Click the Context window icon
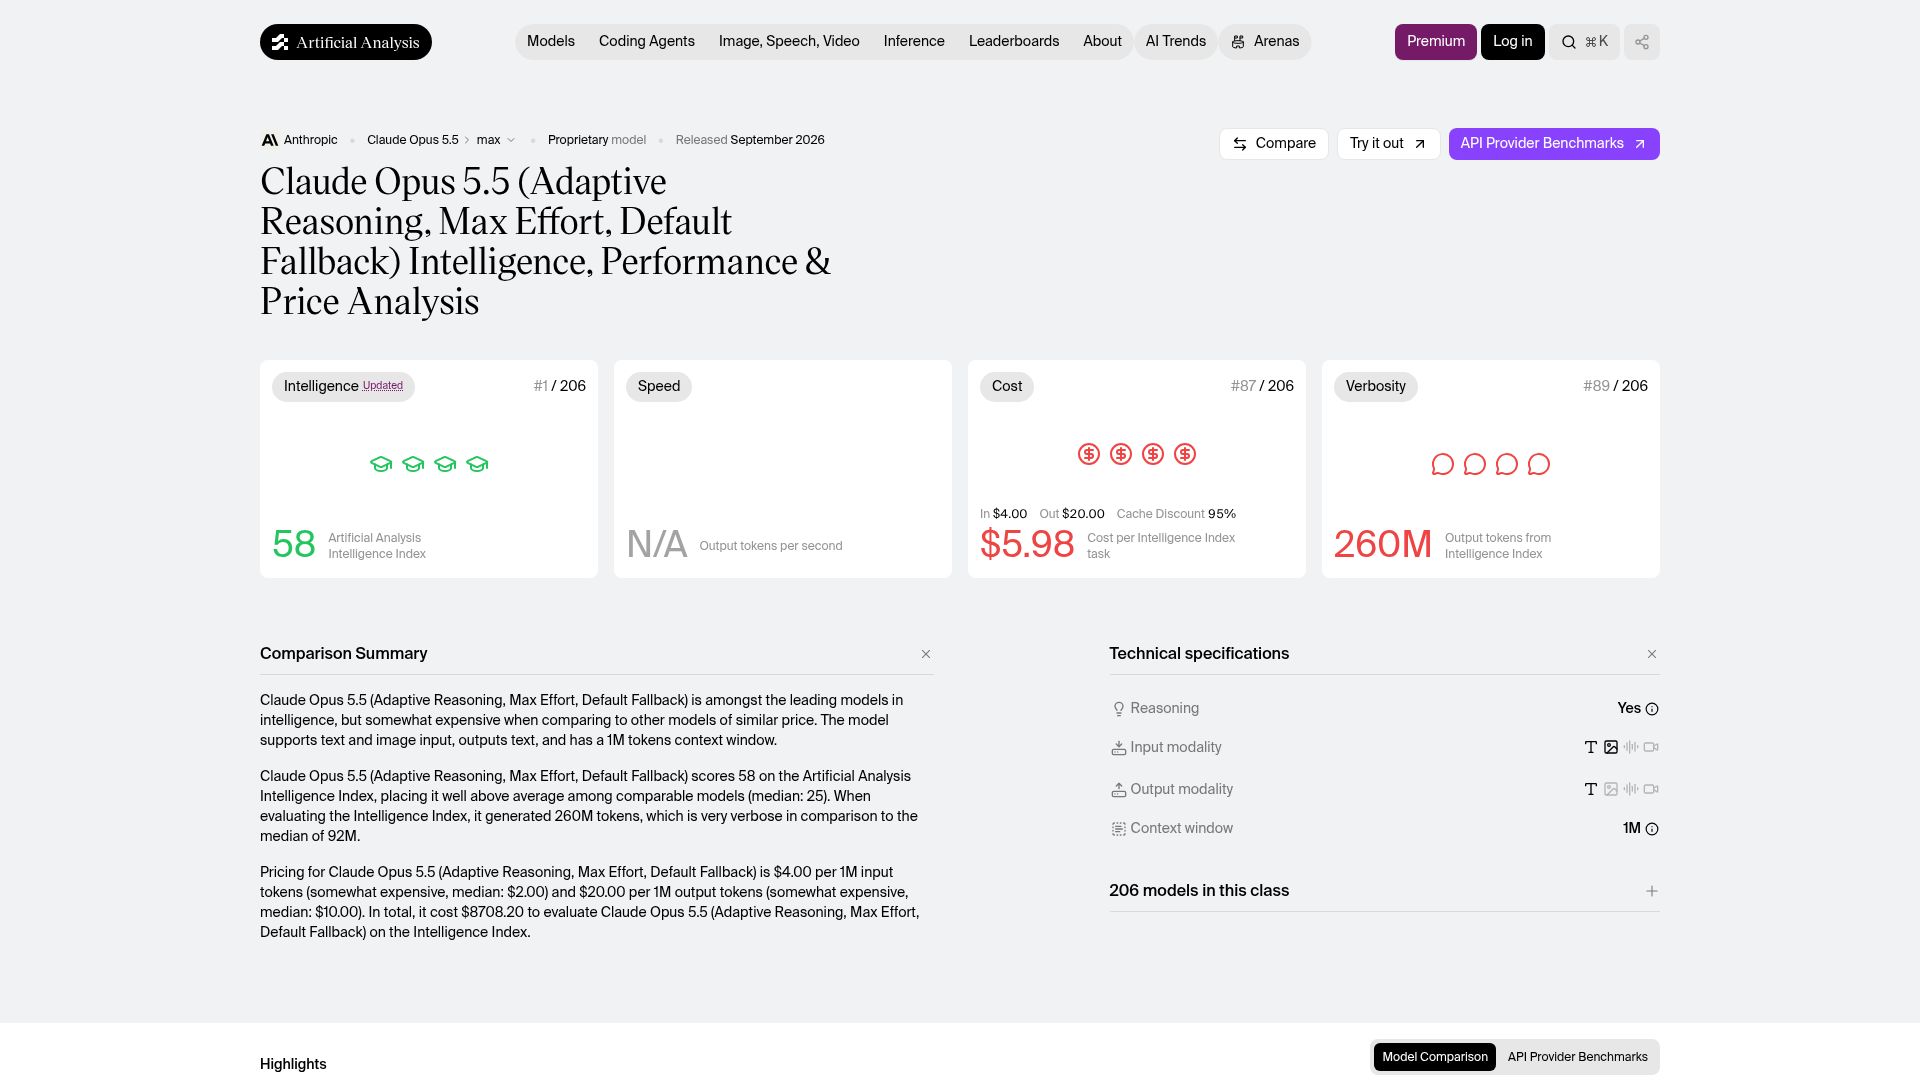1920x1080 pixels. 1119,829
